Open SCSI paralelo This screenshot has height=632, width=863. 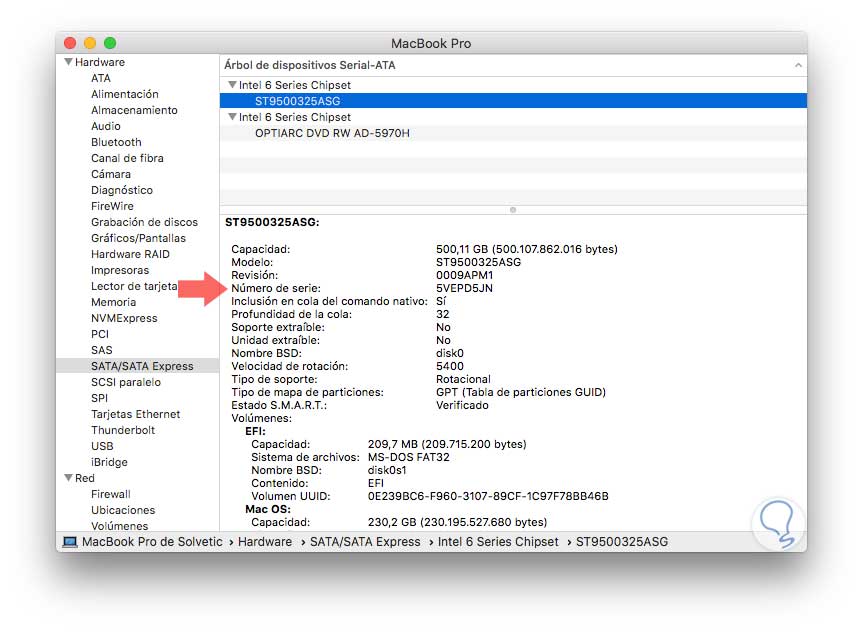tap(125, 382)
